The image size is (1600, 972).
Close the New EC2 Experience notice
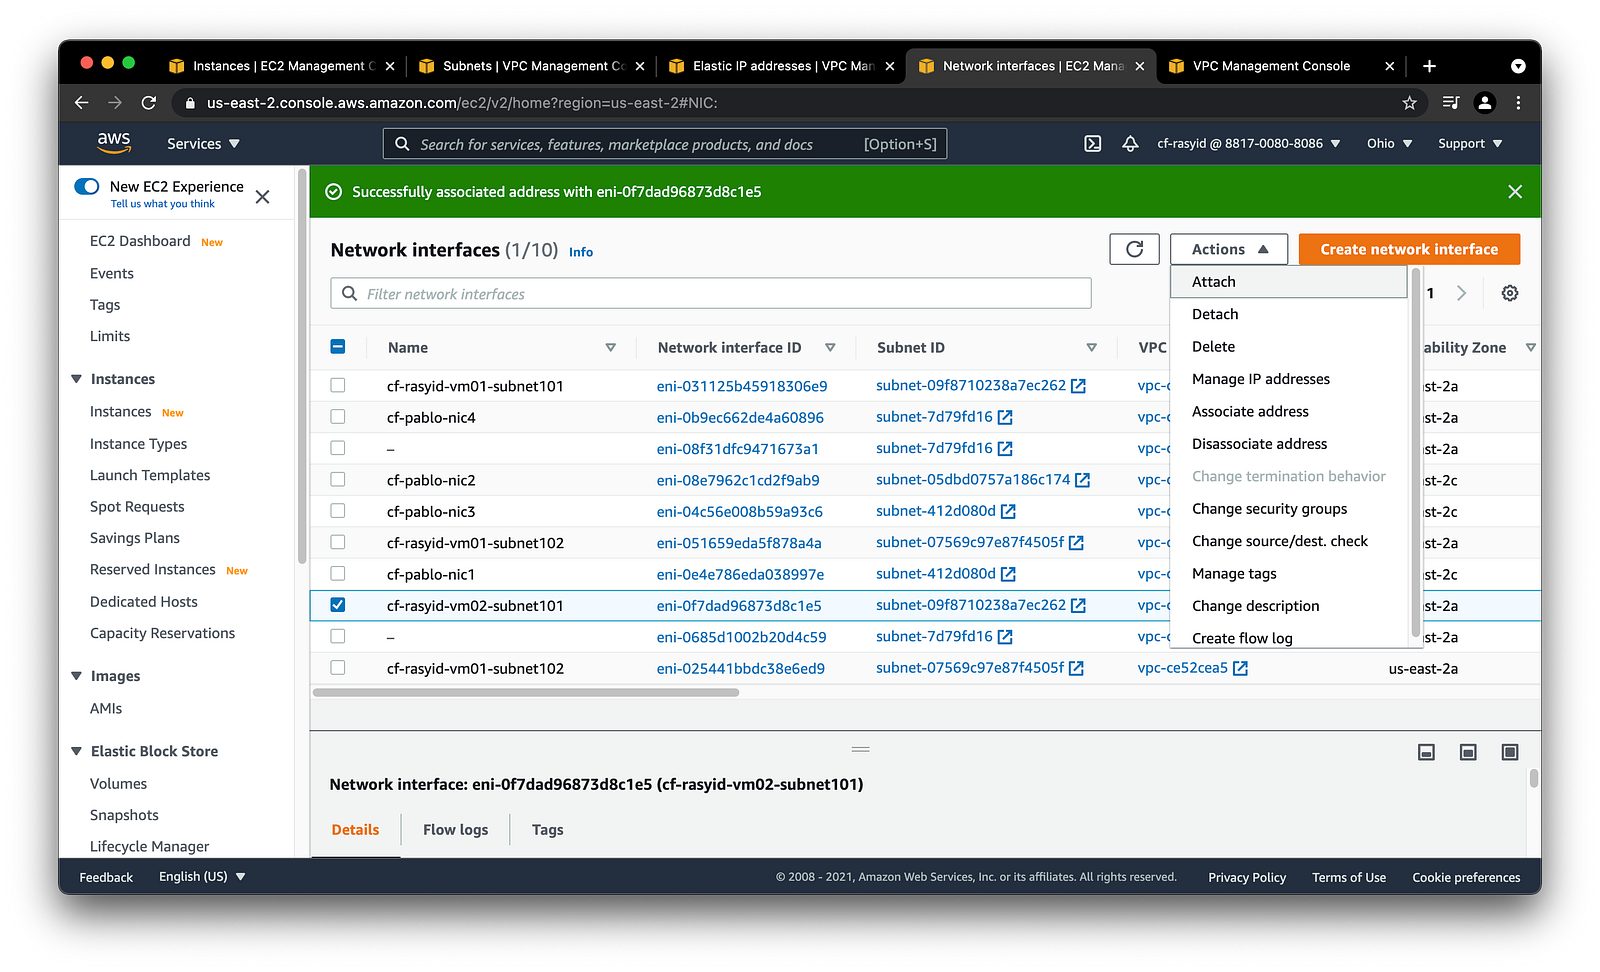(262, 197)
